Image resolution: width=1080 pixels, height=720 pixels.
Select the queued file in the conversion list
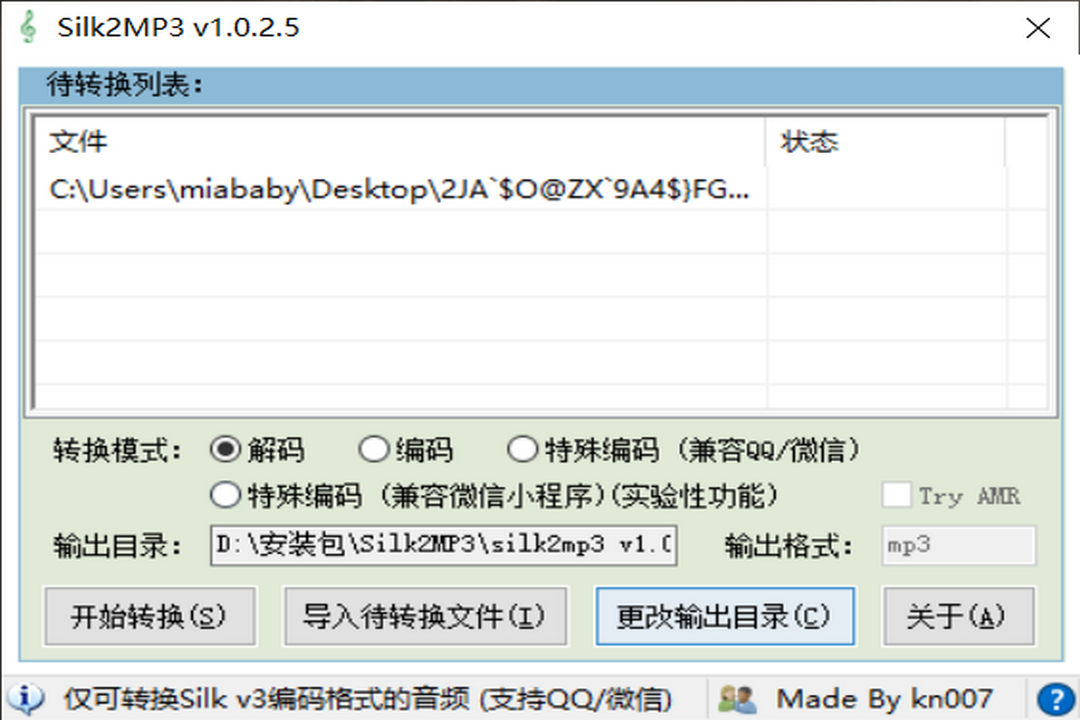[x=398, y=190]
